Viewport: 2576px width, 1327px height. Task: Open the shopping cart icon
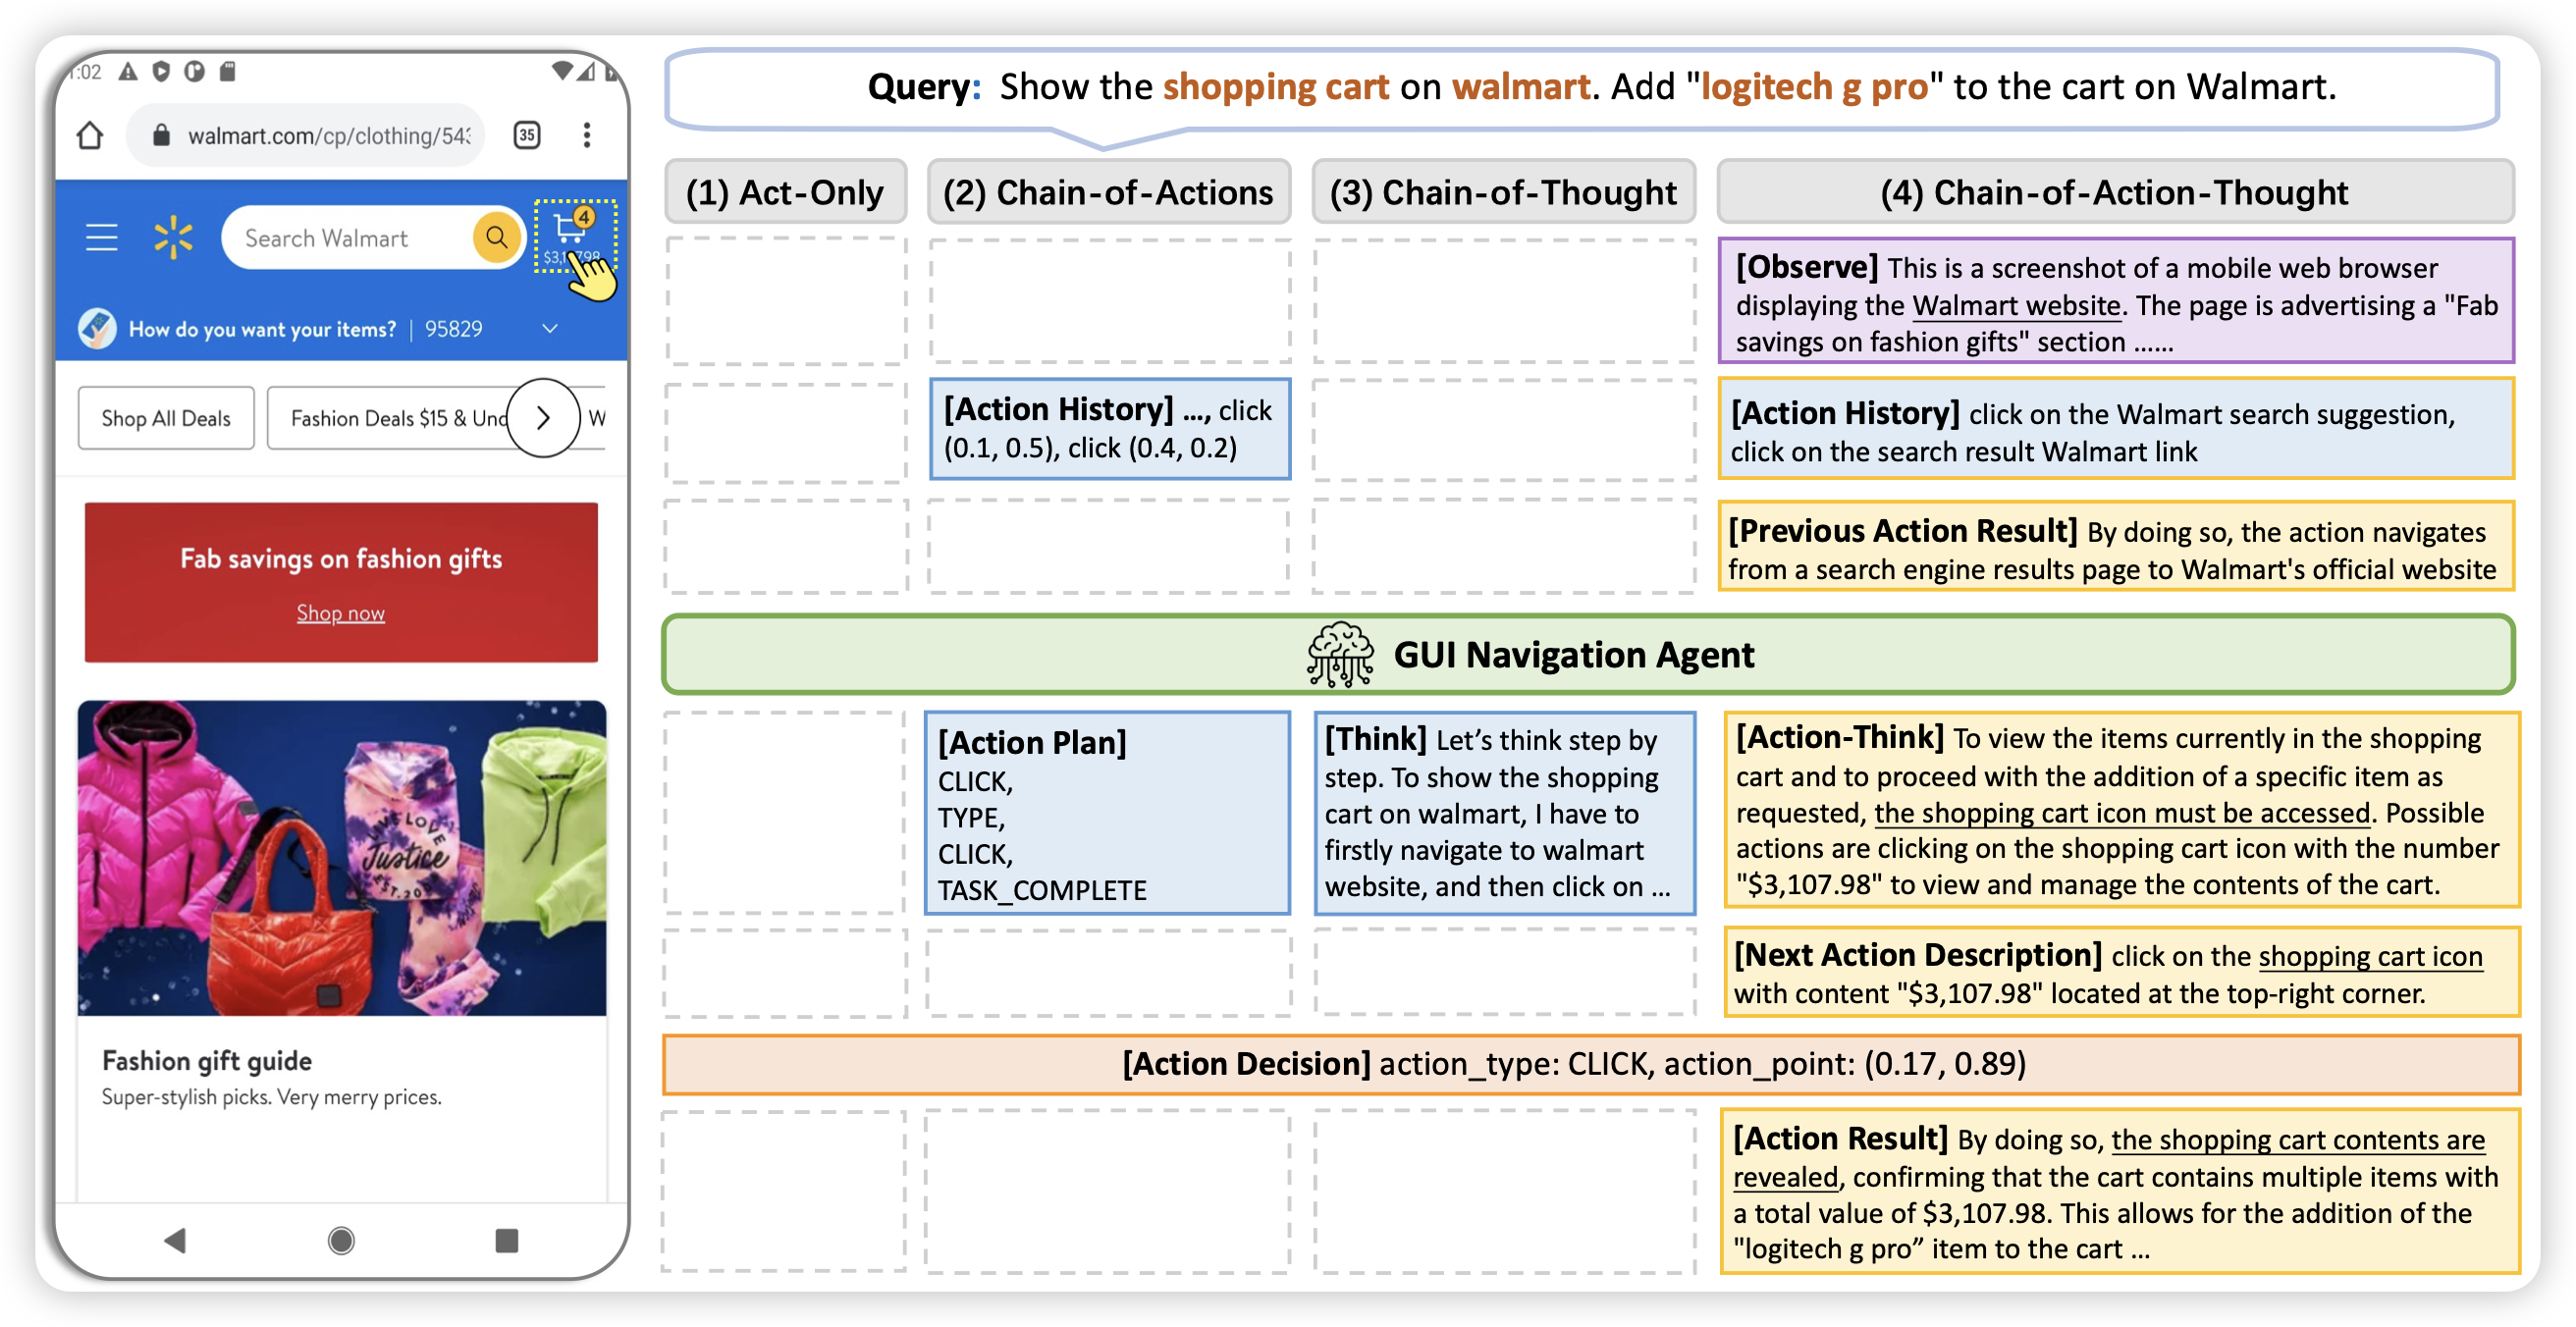point(572,232)
